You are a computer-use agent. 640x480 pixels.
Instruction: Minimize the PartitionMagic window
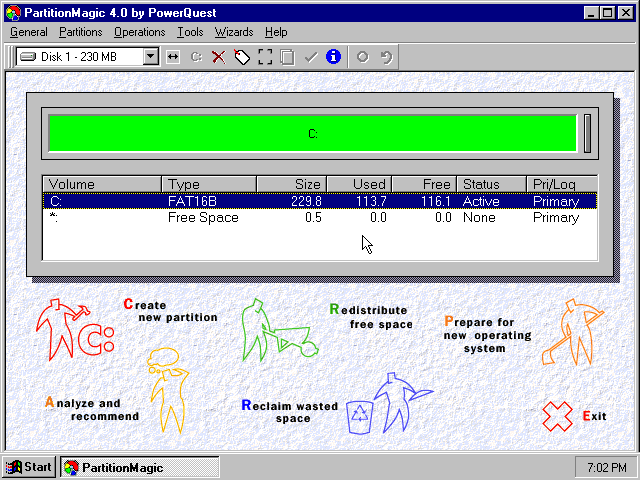point(591,13)
